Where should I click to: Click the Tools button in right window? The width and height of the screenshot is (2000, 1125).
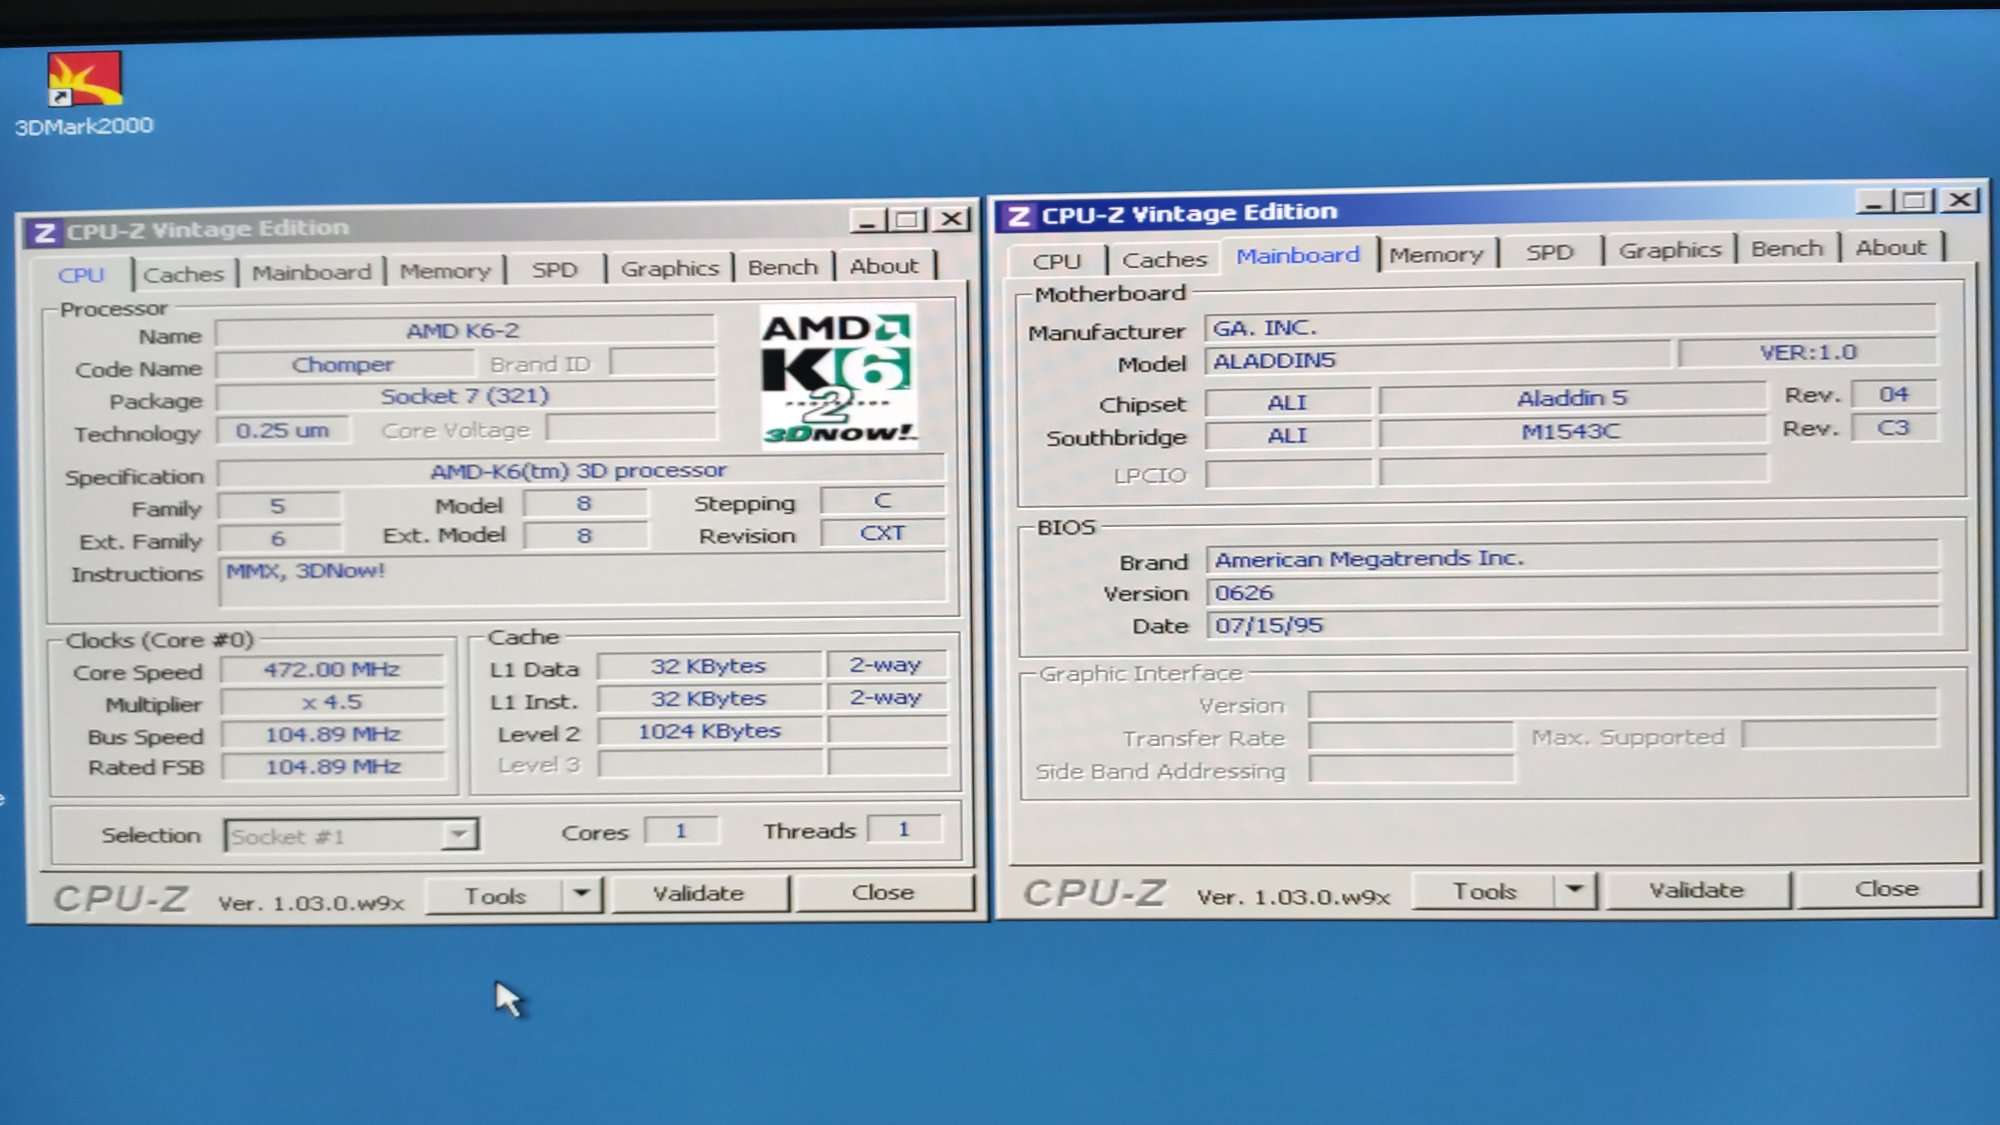[1484, 890]
